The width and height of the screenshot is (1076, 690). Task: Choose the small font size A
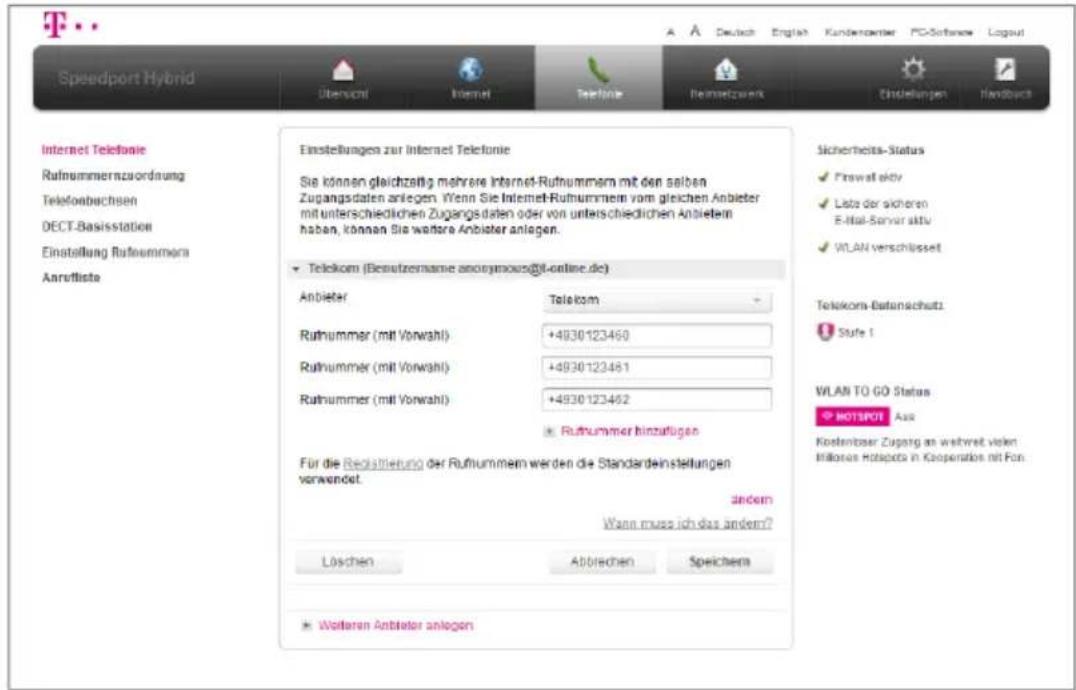(670, 32)
